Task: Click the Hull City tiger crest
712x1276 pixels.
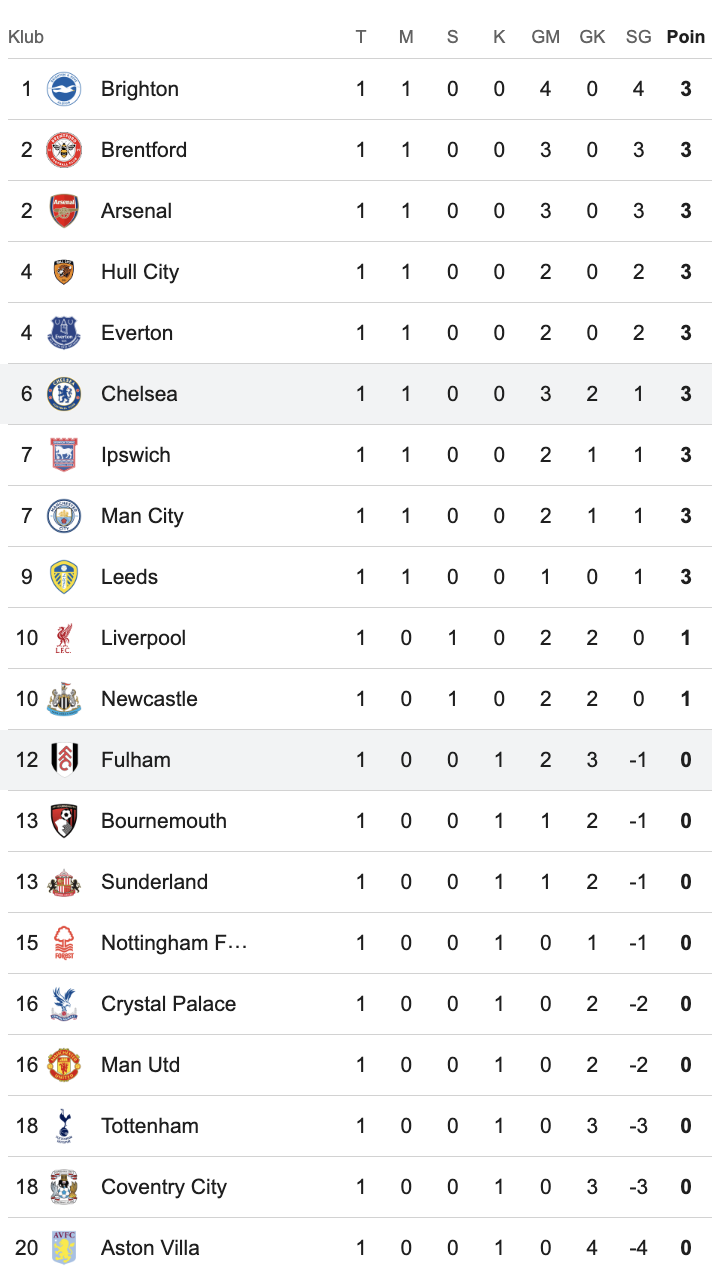Action: tap(64, 272)
